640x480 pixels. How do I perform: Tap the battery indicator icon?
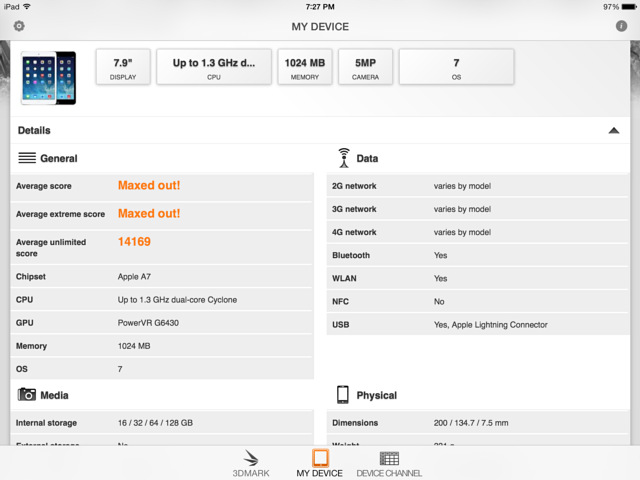(629, 7)
